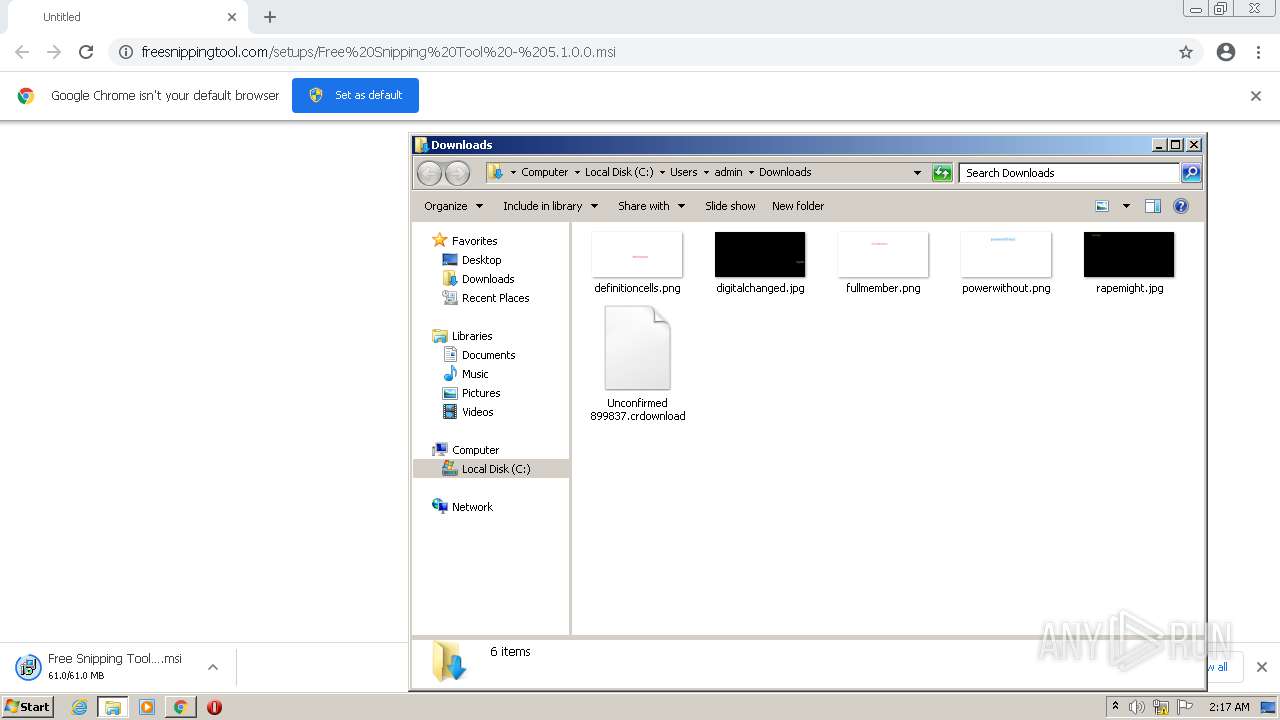
Task: Reload the Chrome page
Action: click(86, 52)
